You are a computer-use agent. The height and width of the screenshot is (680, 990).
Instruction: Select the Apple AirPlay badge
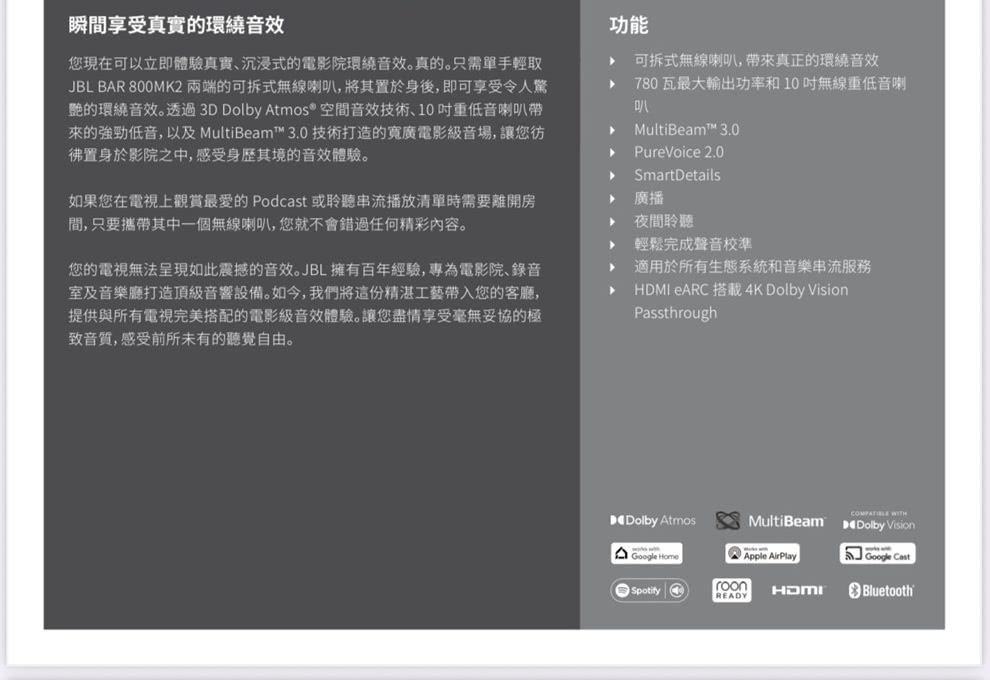[x=762, y=554]
